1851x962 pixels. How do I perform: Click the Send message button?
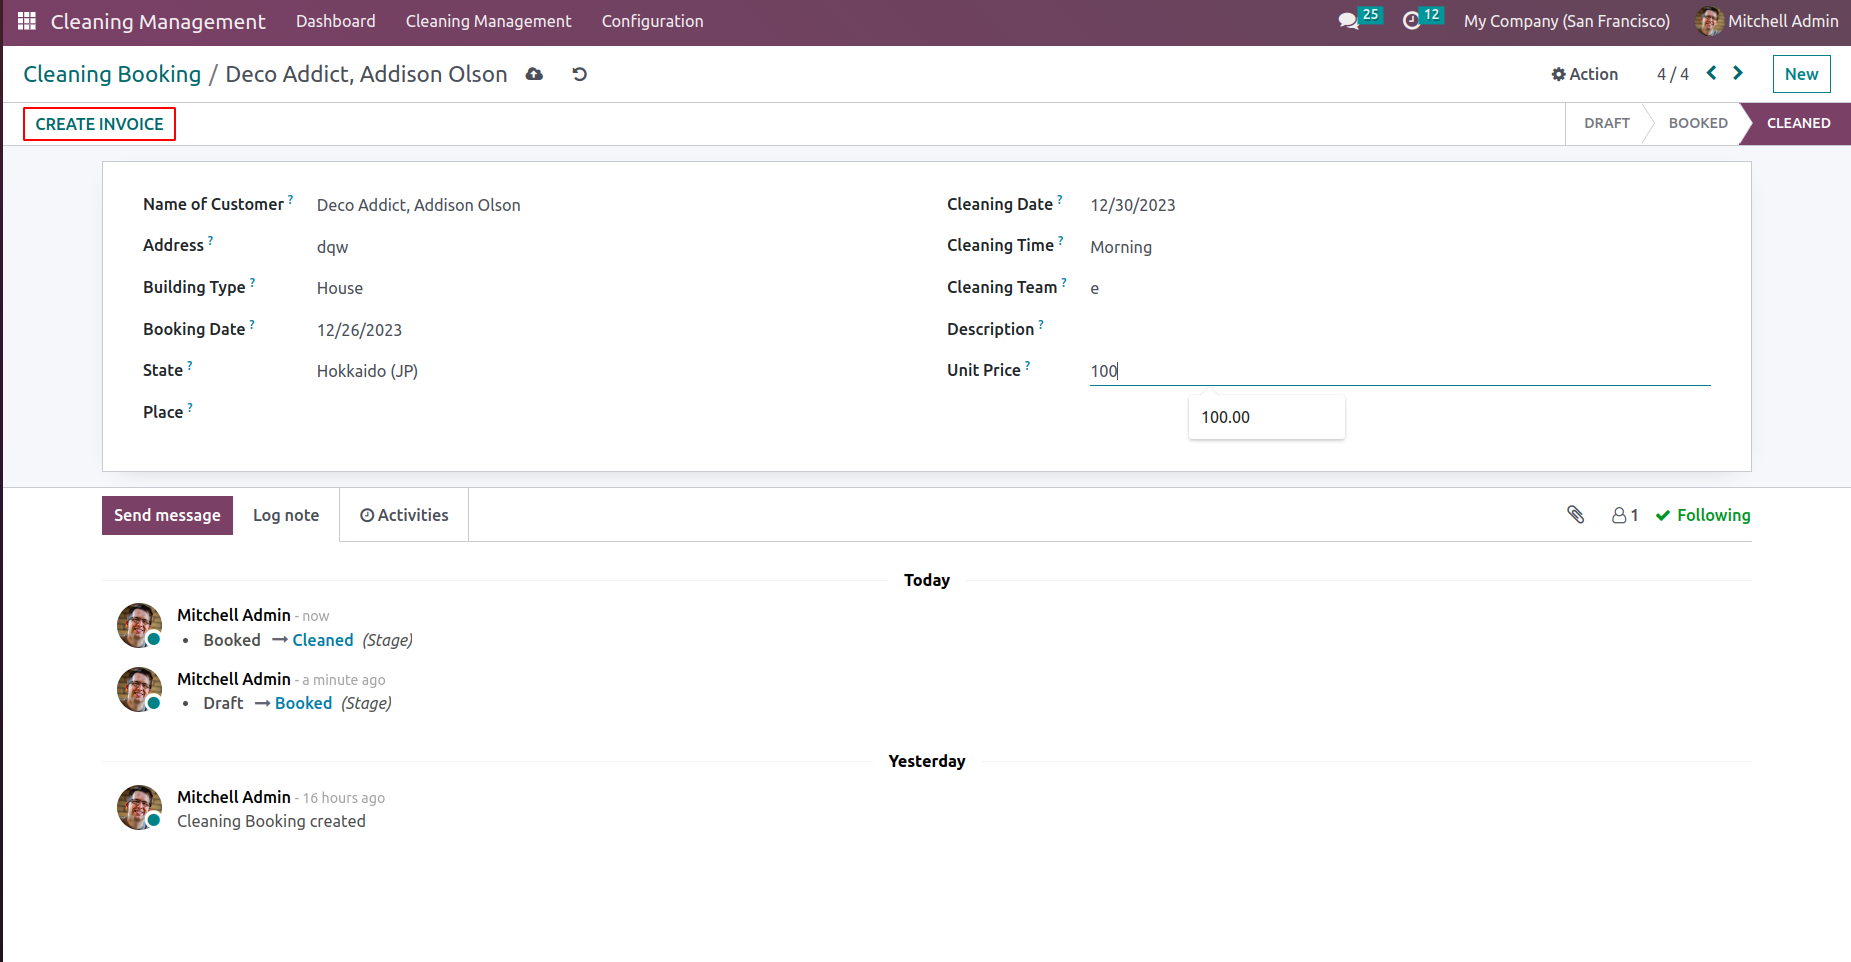167,515
